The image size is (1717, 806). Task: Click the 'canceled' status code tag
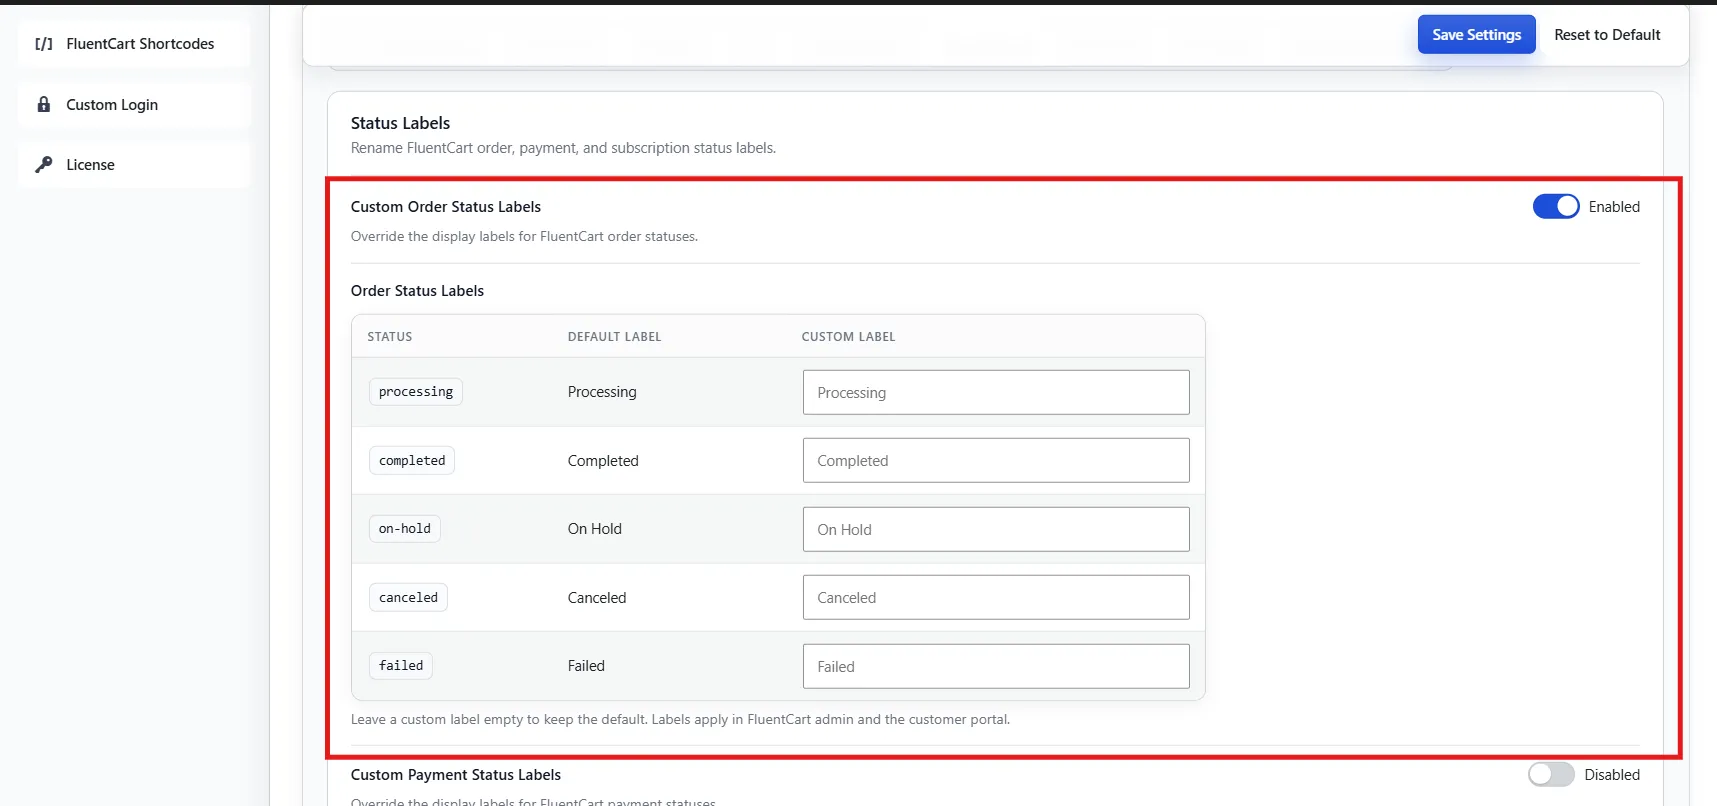pyautogui.click(x=408, y=597)
